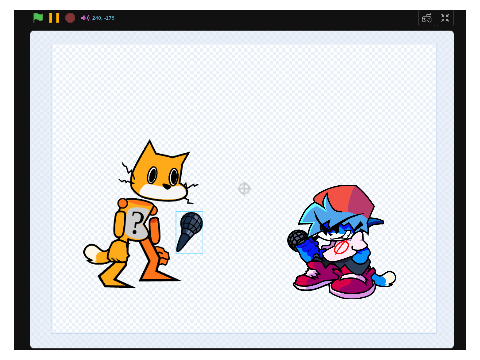Click the mouse coordinates readout in the toolbar
The image size is (480, 360).
pyautogui.click(x=103, y=18)
